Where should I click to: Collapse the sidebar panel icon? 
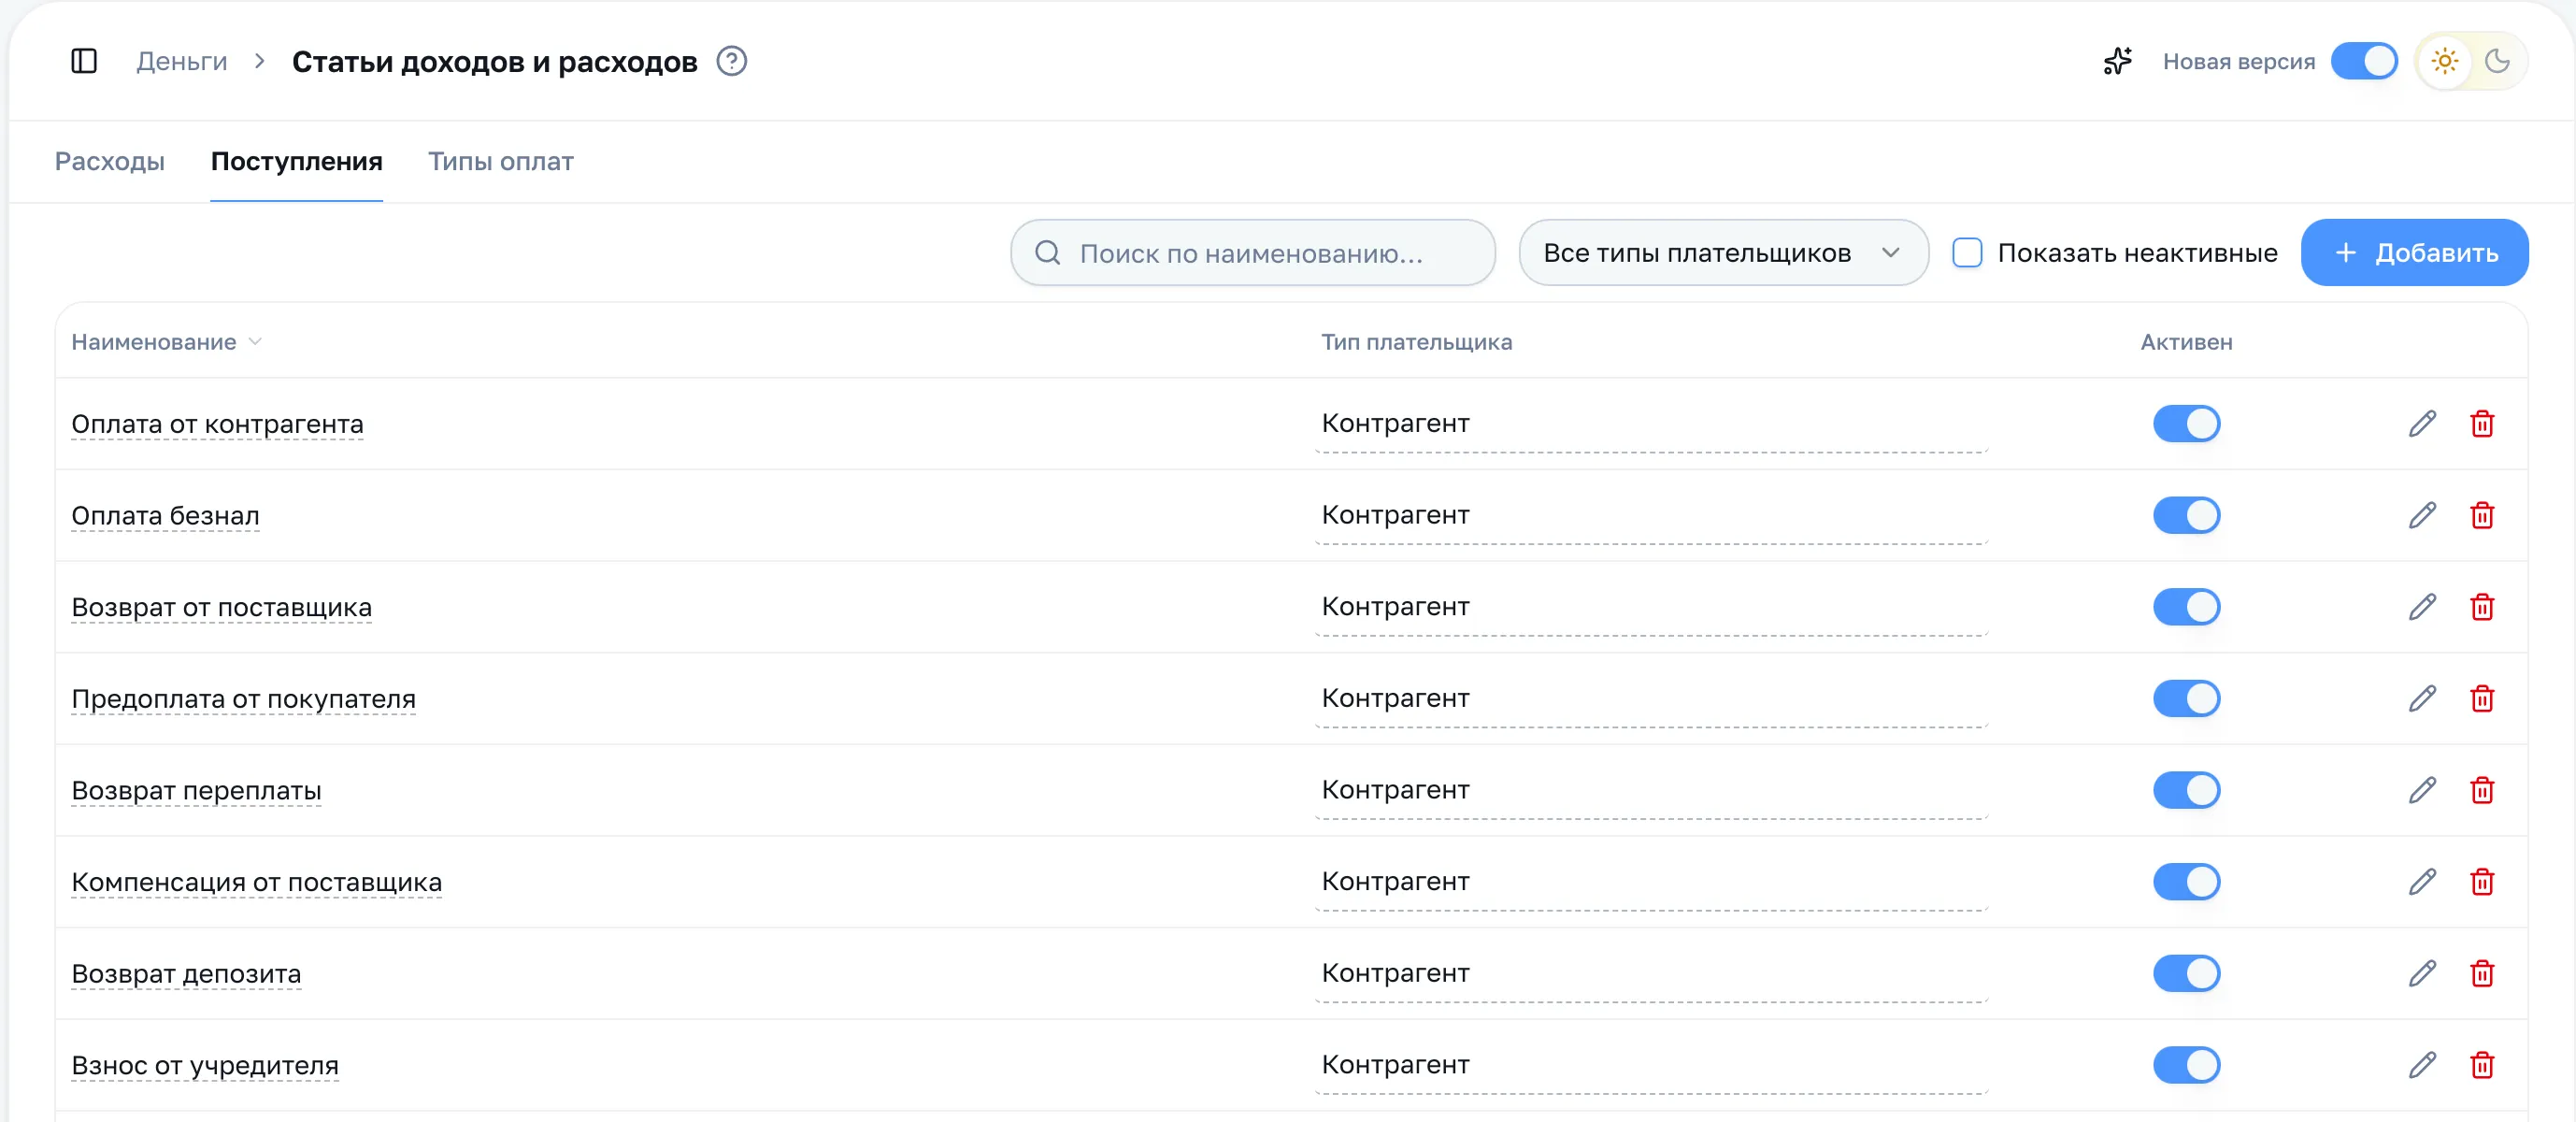[84, 61]
